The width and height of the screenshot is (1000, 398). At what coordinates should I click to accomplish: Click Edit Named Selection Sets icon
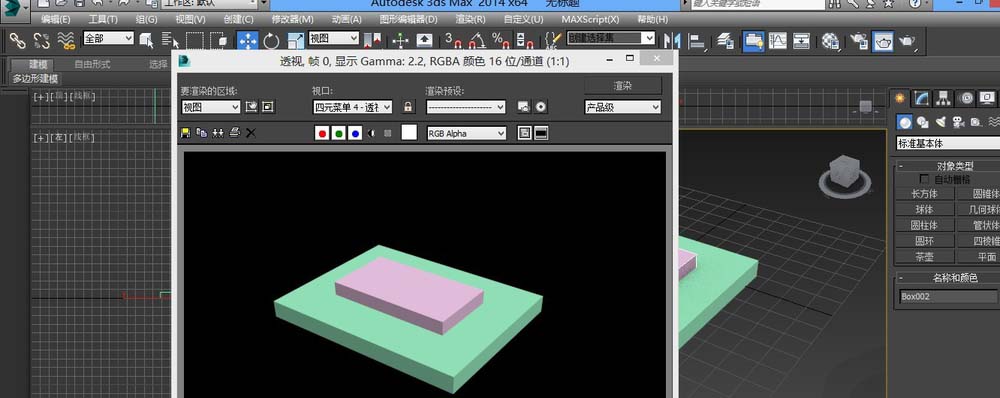[553, 41]
